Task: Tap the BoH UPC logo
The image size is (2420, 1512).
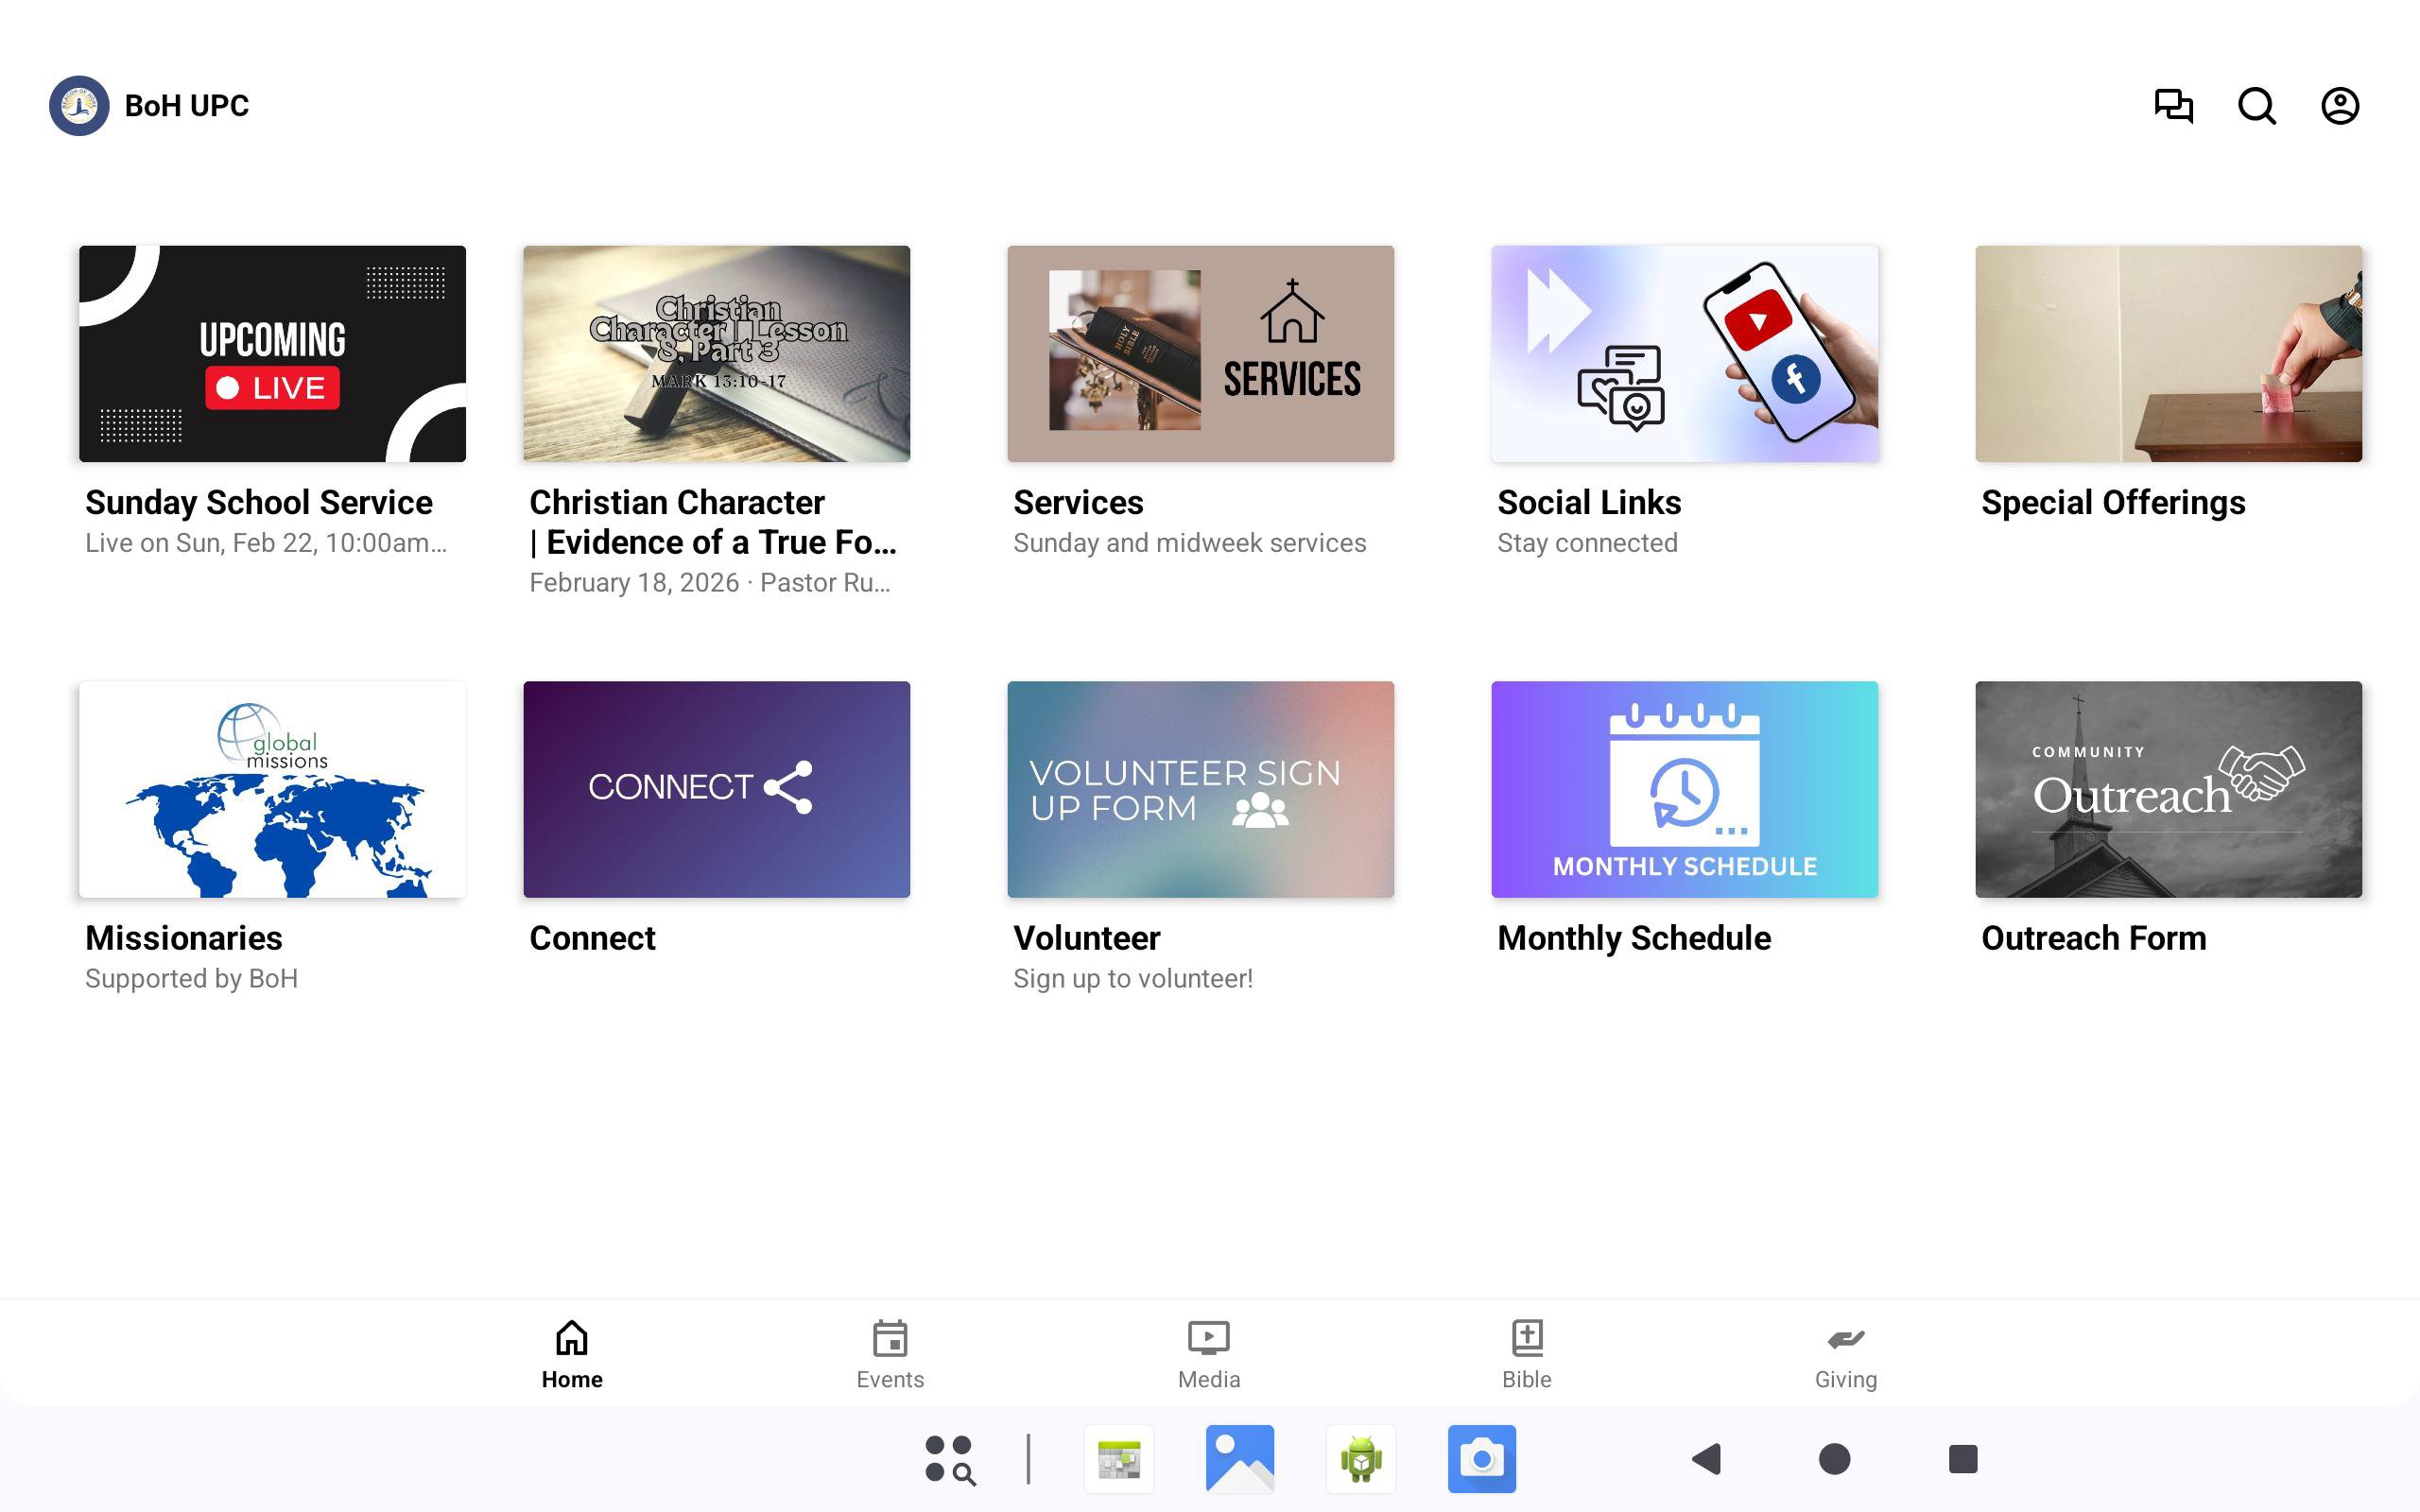Action: tap(79, 105)
